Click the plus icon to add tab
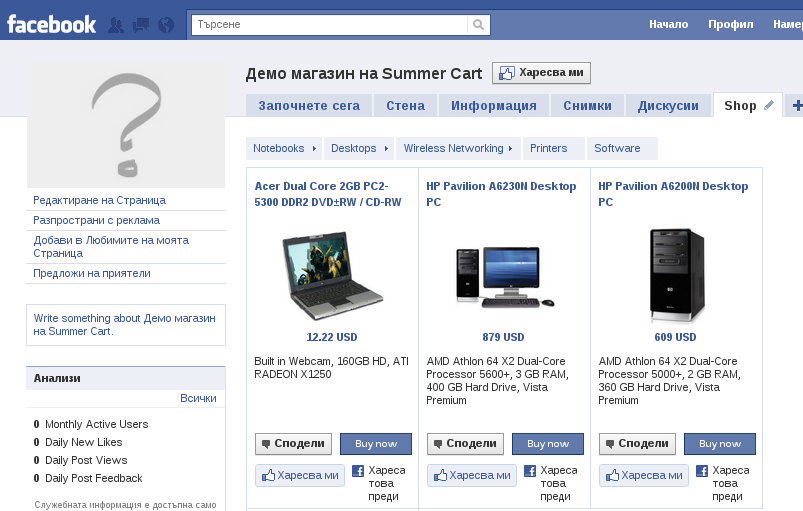 pyautogui.click(x=797, y=105)
